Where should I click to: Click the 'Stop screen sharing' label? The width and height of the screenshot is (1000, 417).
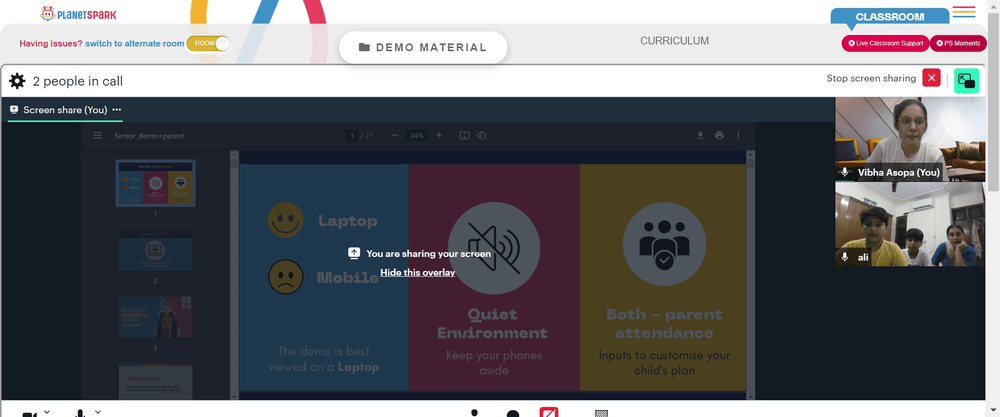[871, 78]
